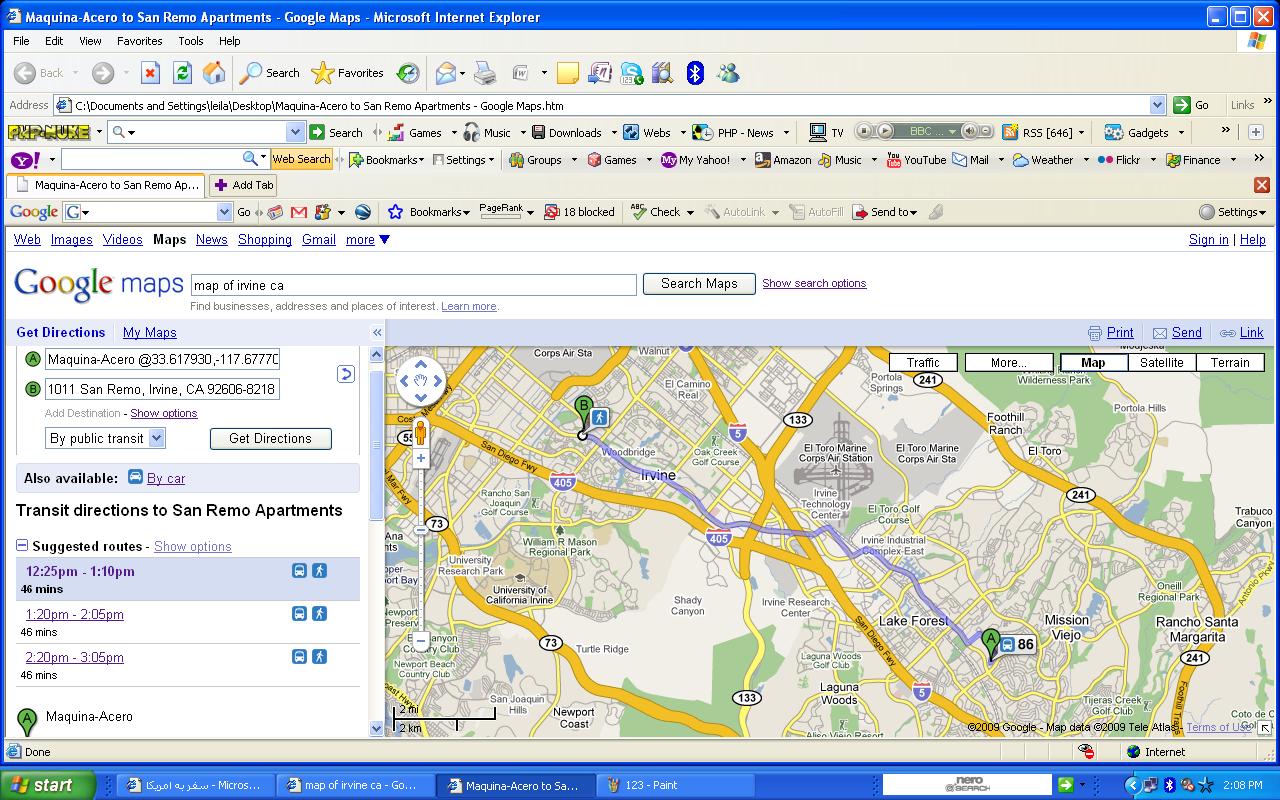The width and height of the screenshot is (1280, 800).
Task: Zoom in with the map plus button
Action: point(421,458)
